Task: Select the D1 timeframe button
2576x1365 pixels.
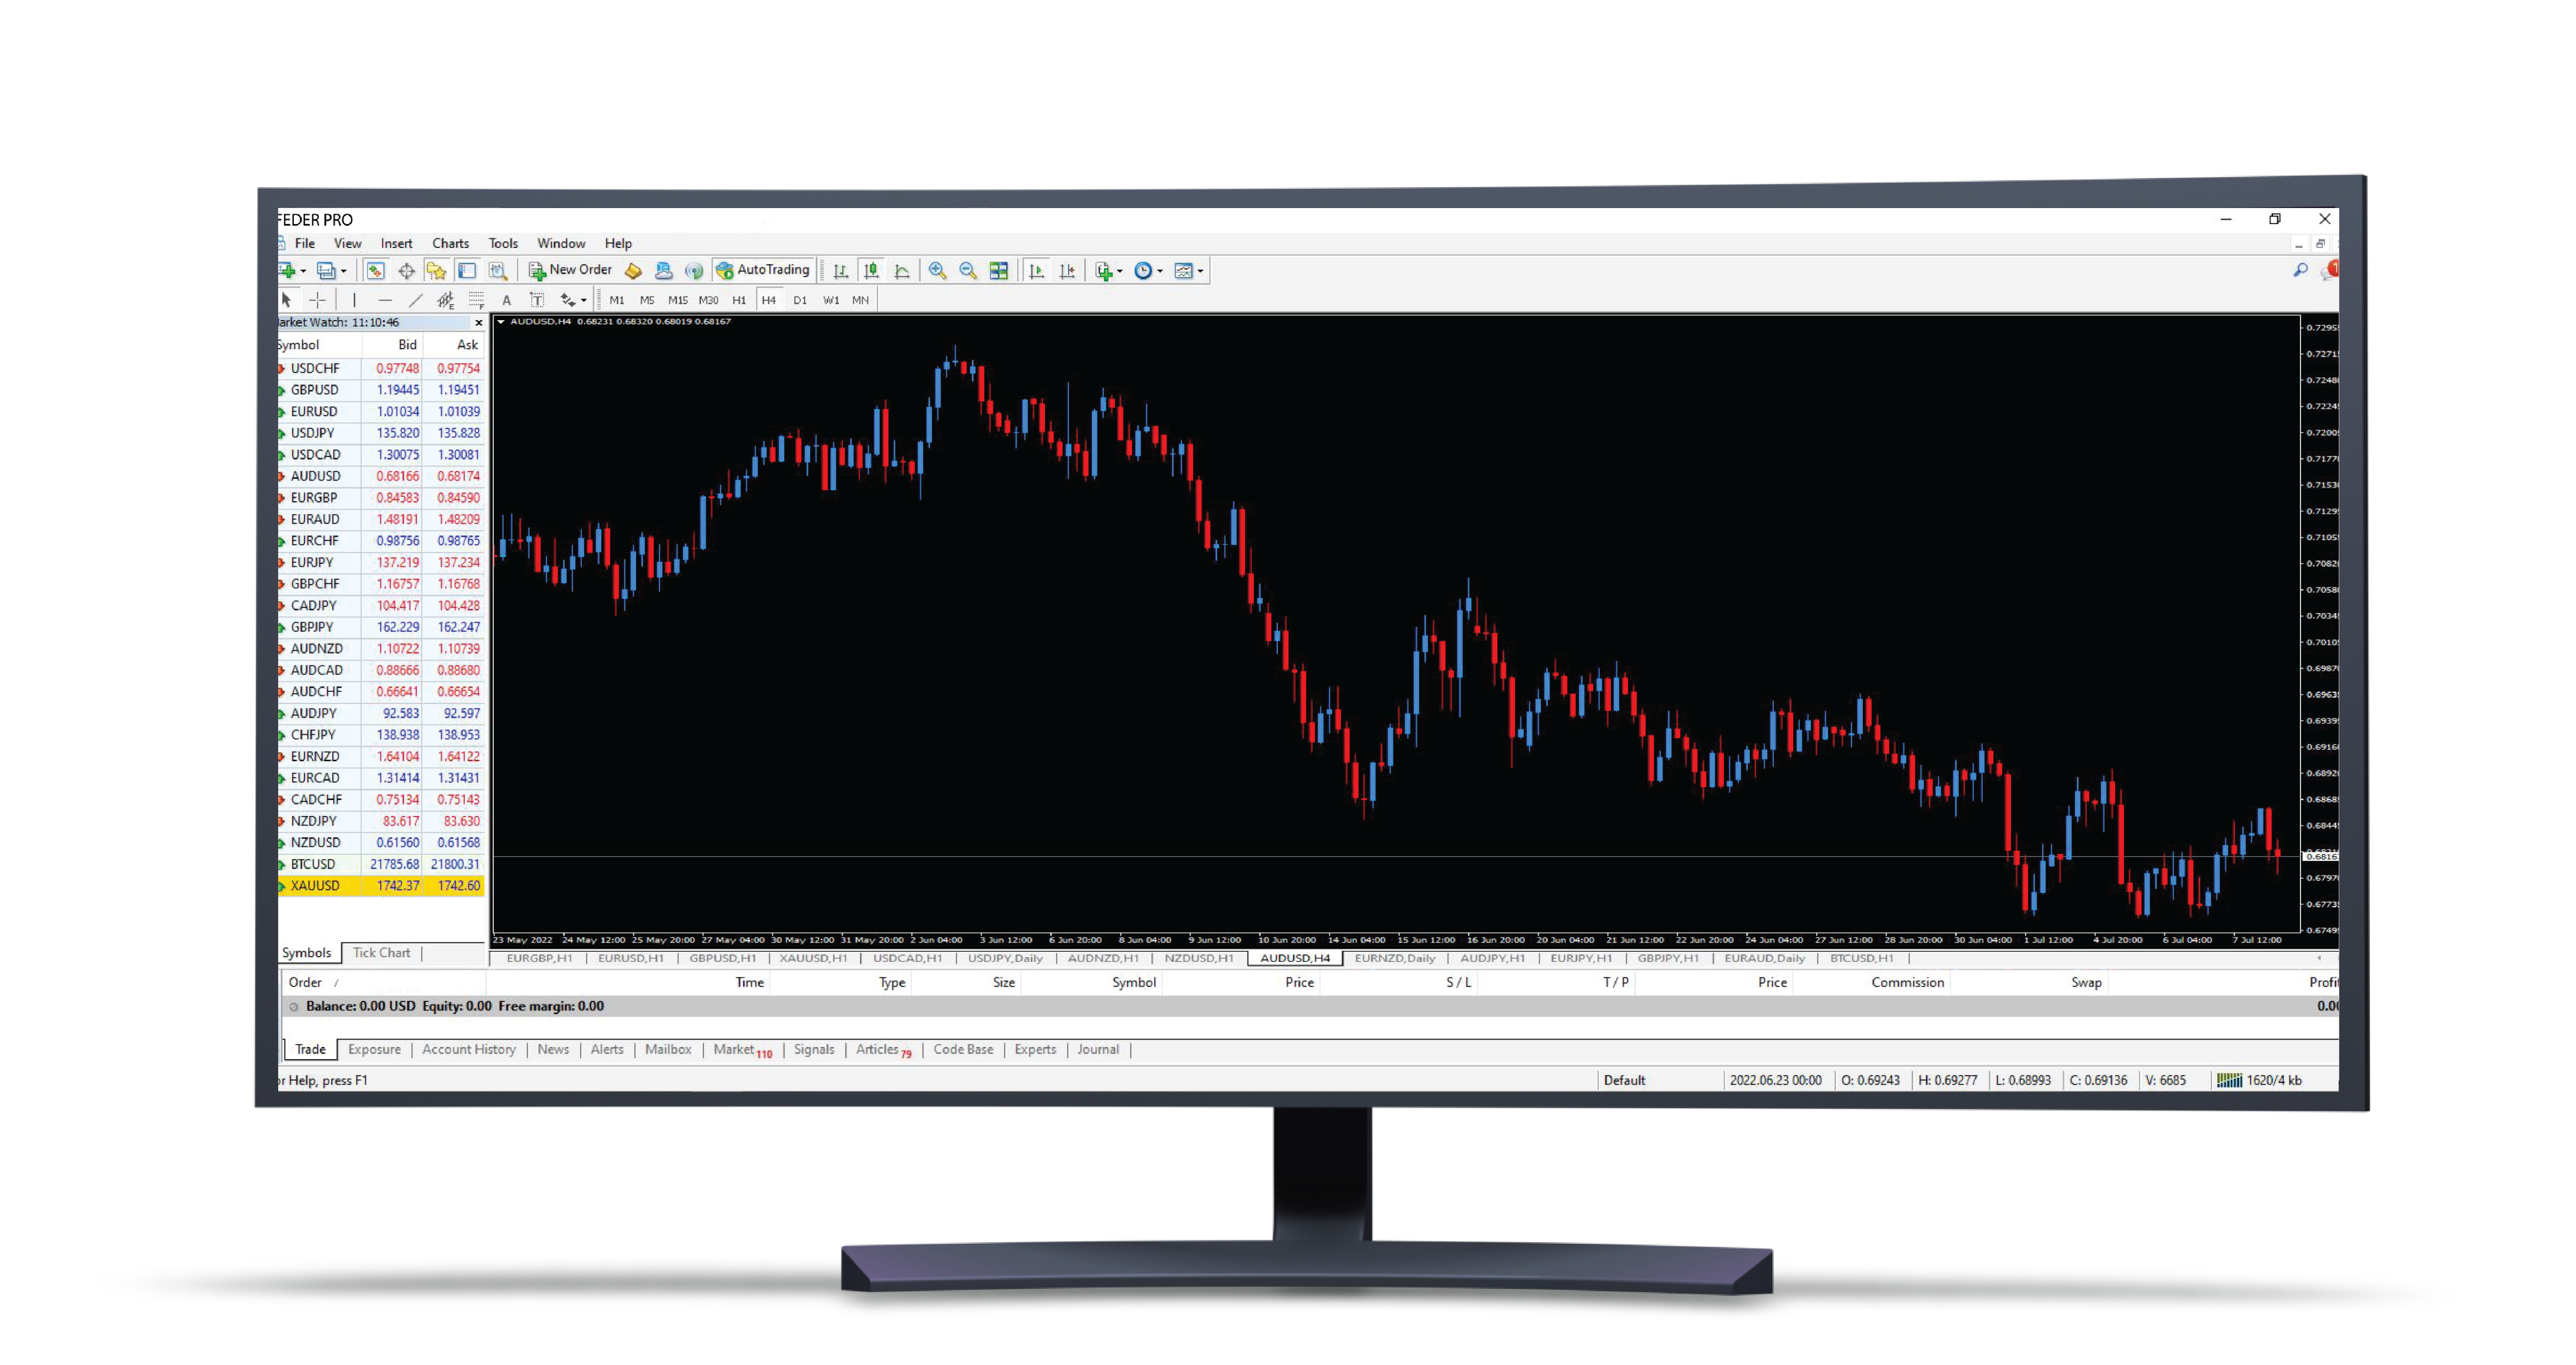Action: 800,300
